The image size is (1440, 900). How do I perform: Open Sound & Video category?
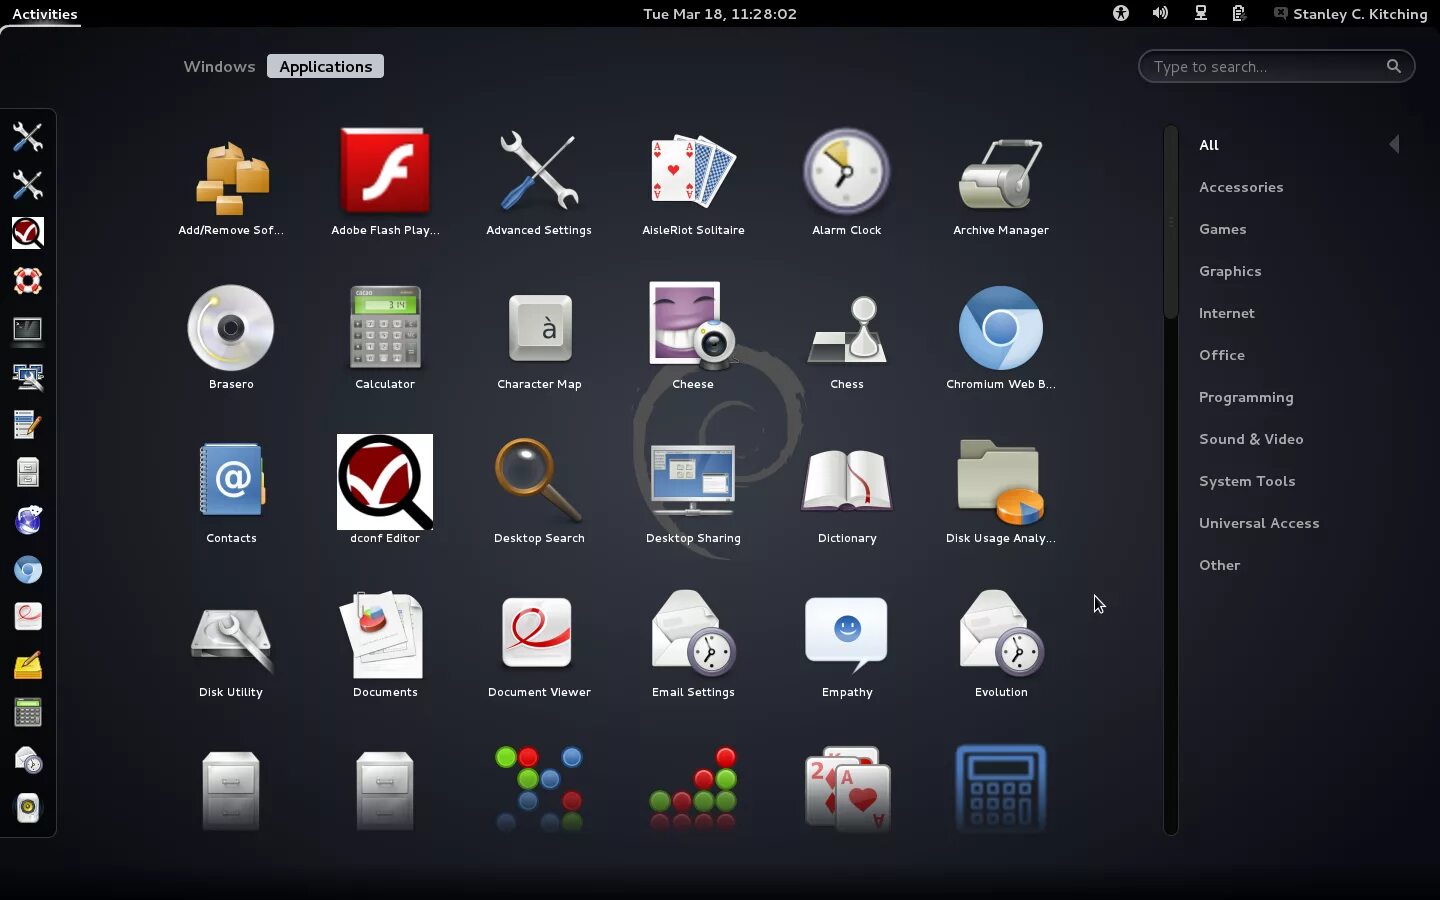tap(1251, 439)
